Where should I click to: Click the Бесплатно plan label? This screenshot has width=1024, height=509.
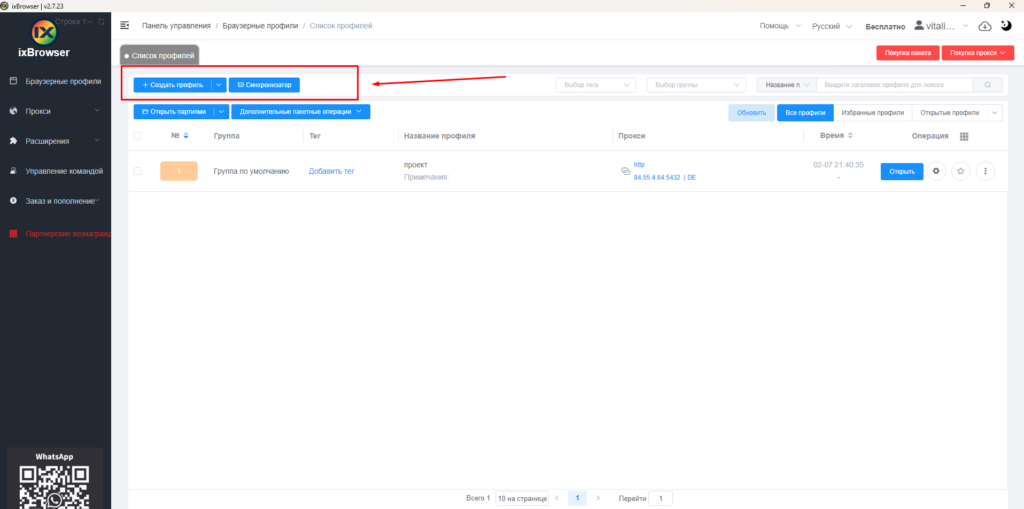click(885, 27)
